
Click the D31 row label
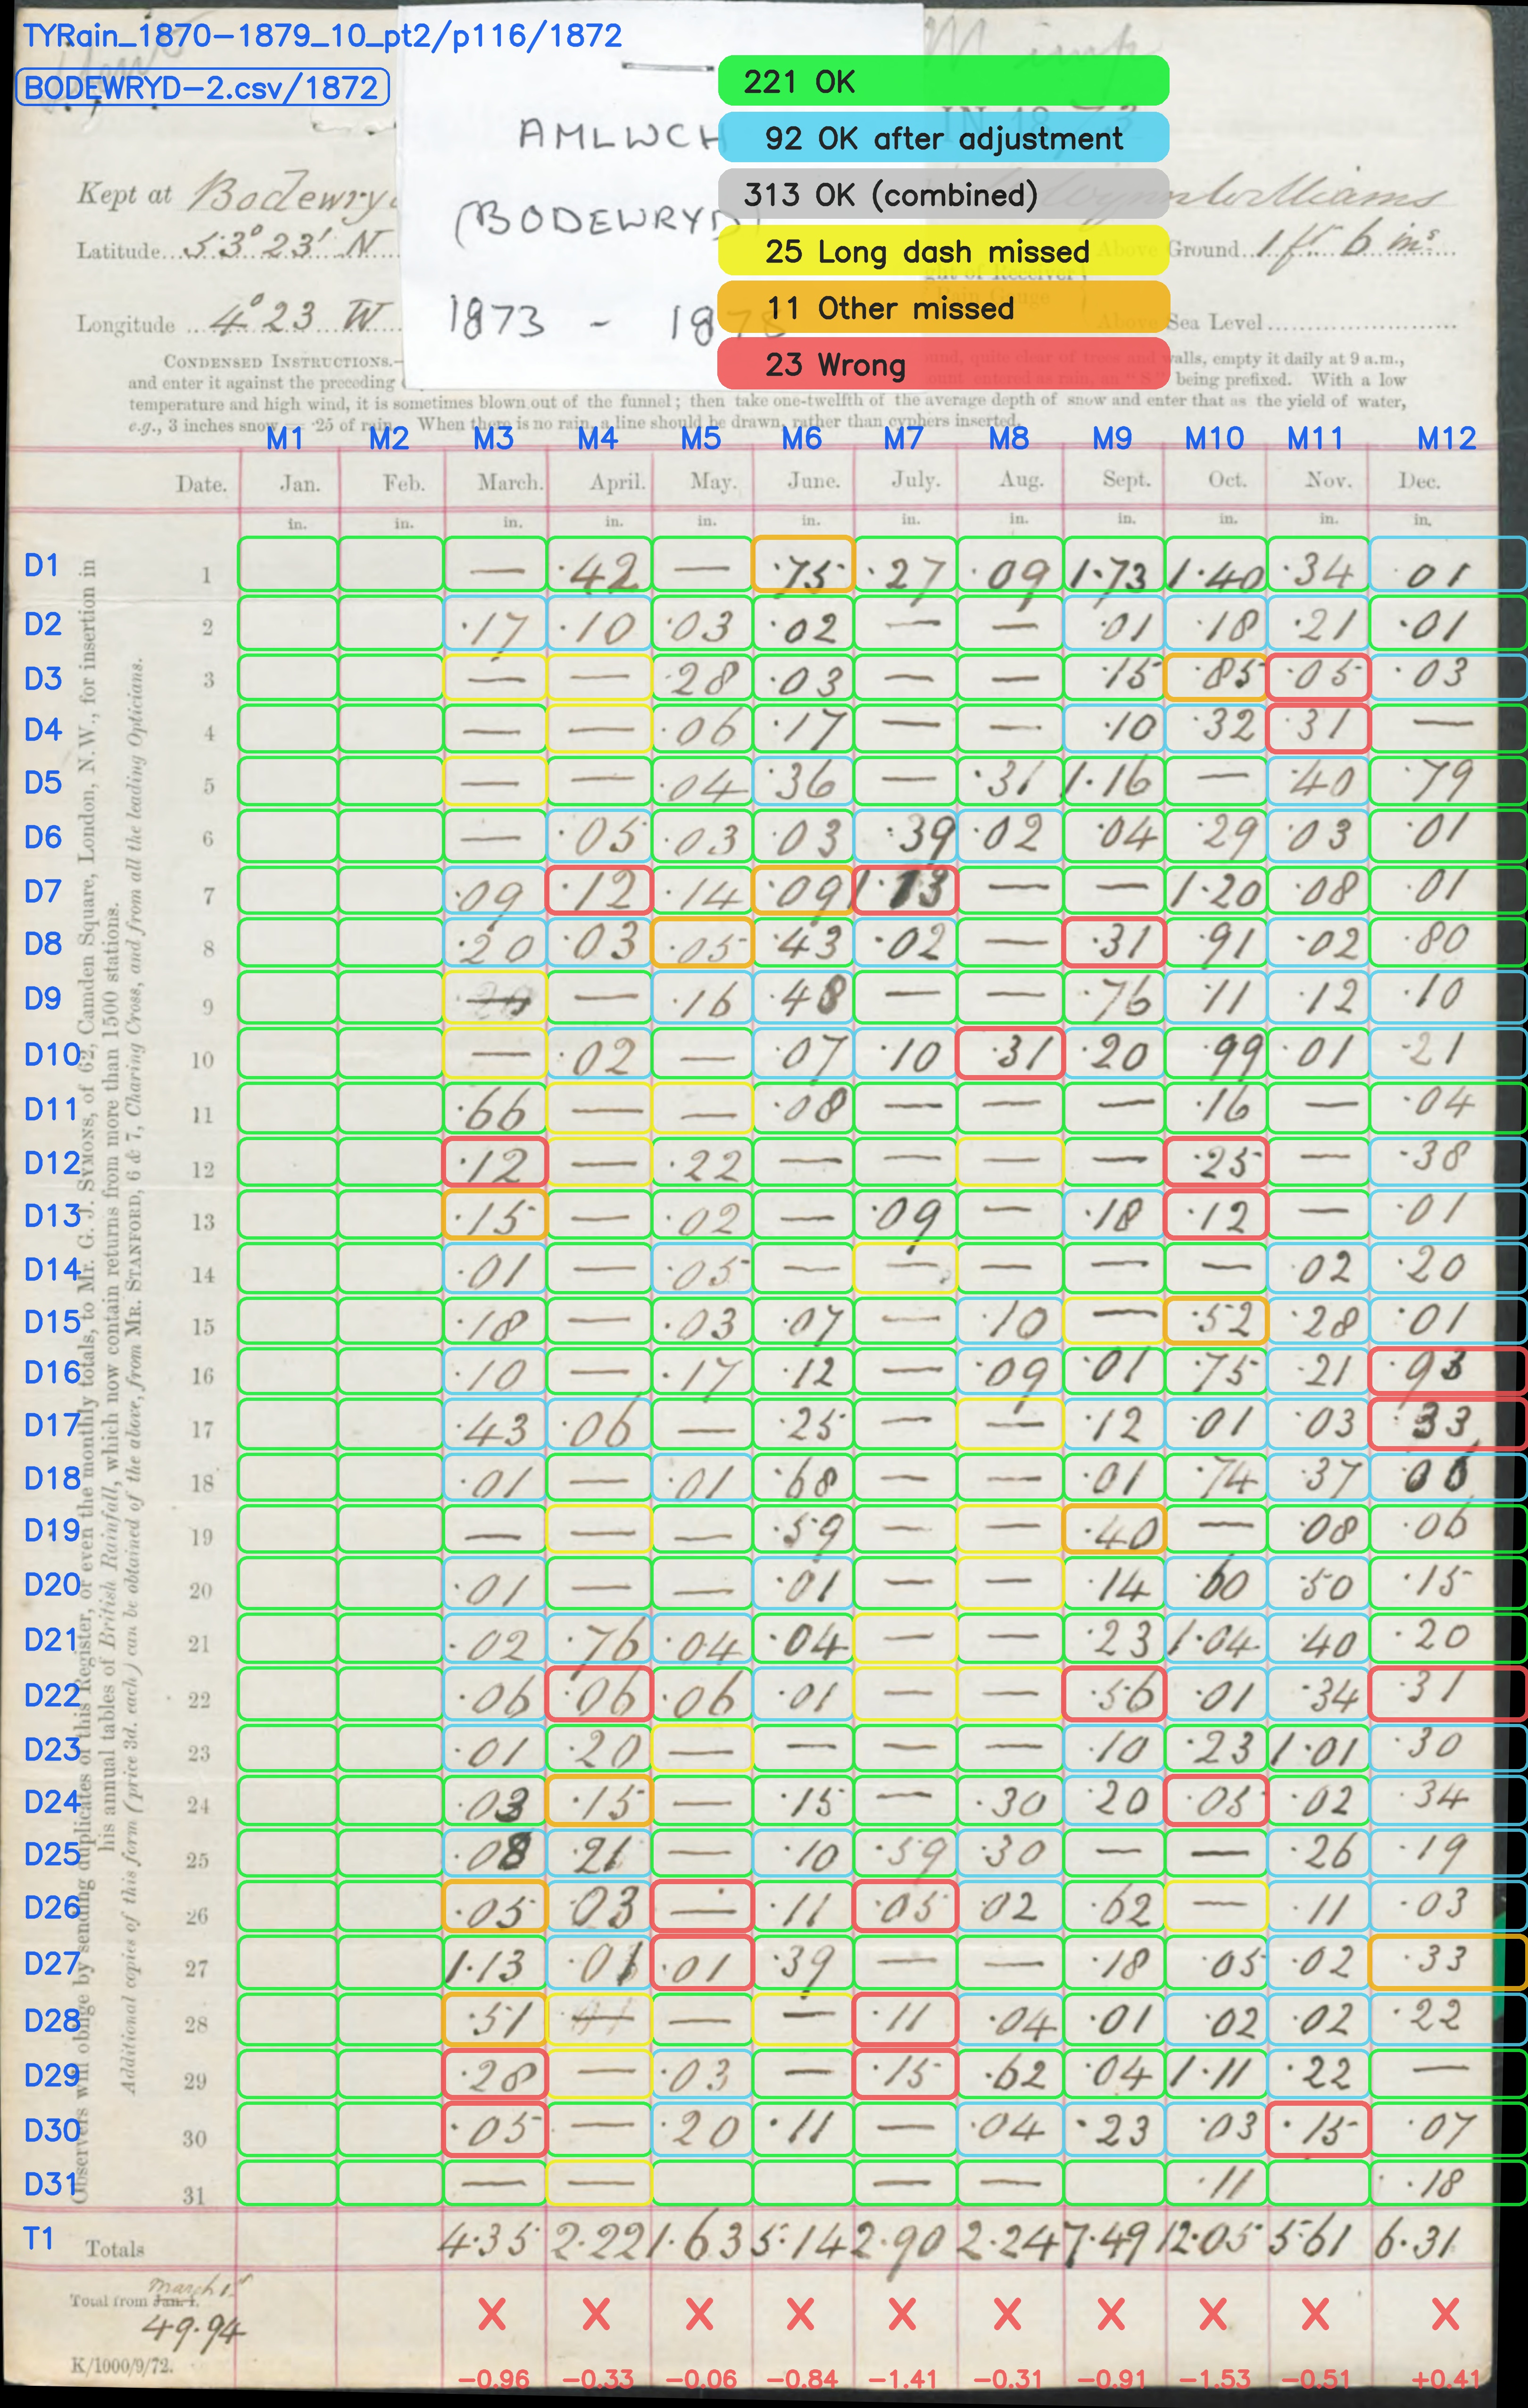[x=51, y=2184]
